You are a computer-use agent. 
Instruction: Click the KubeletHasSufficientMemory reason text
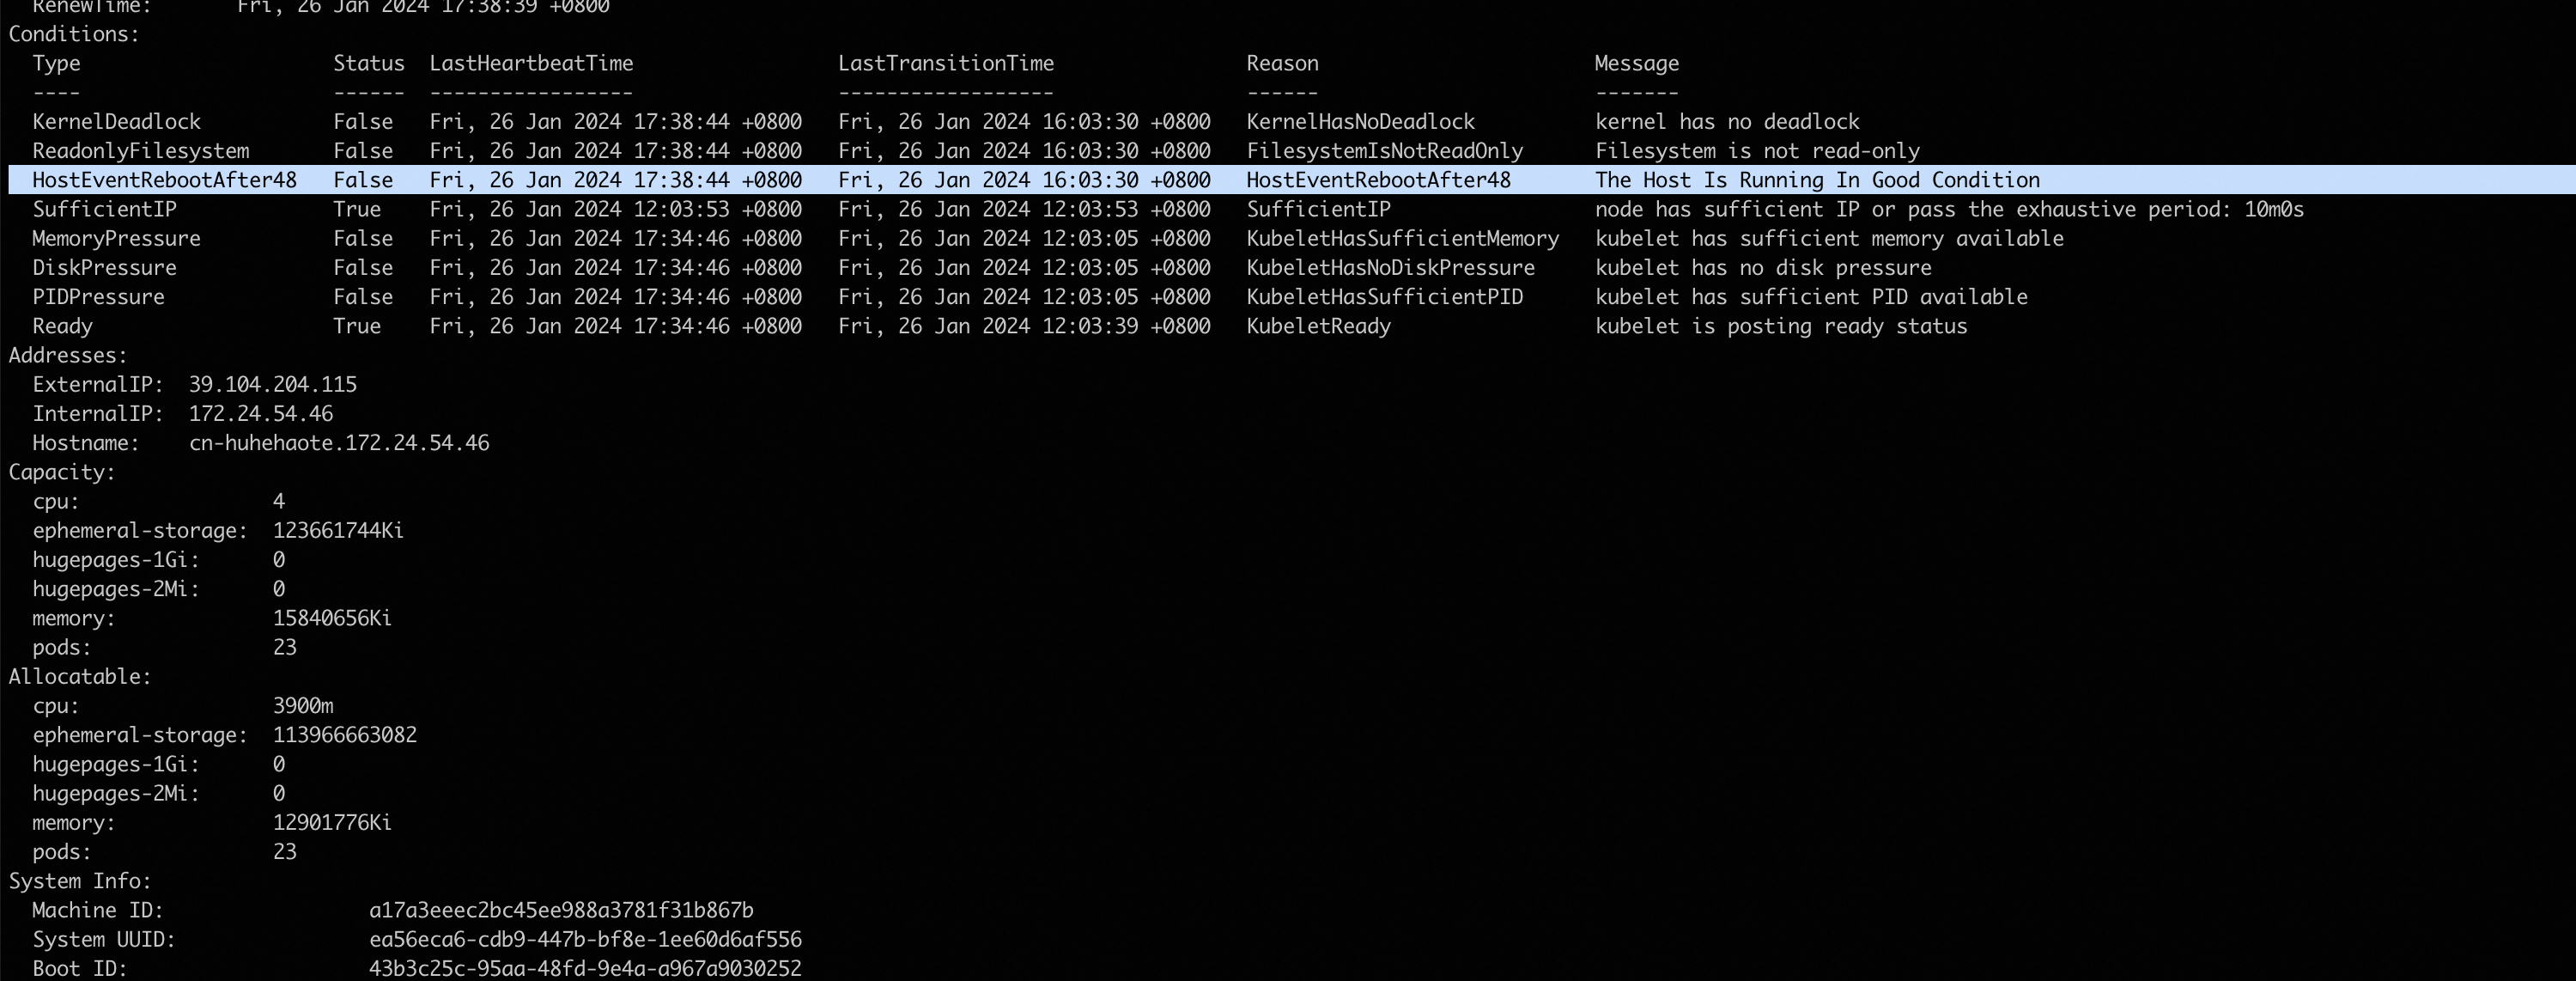1402,239
